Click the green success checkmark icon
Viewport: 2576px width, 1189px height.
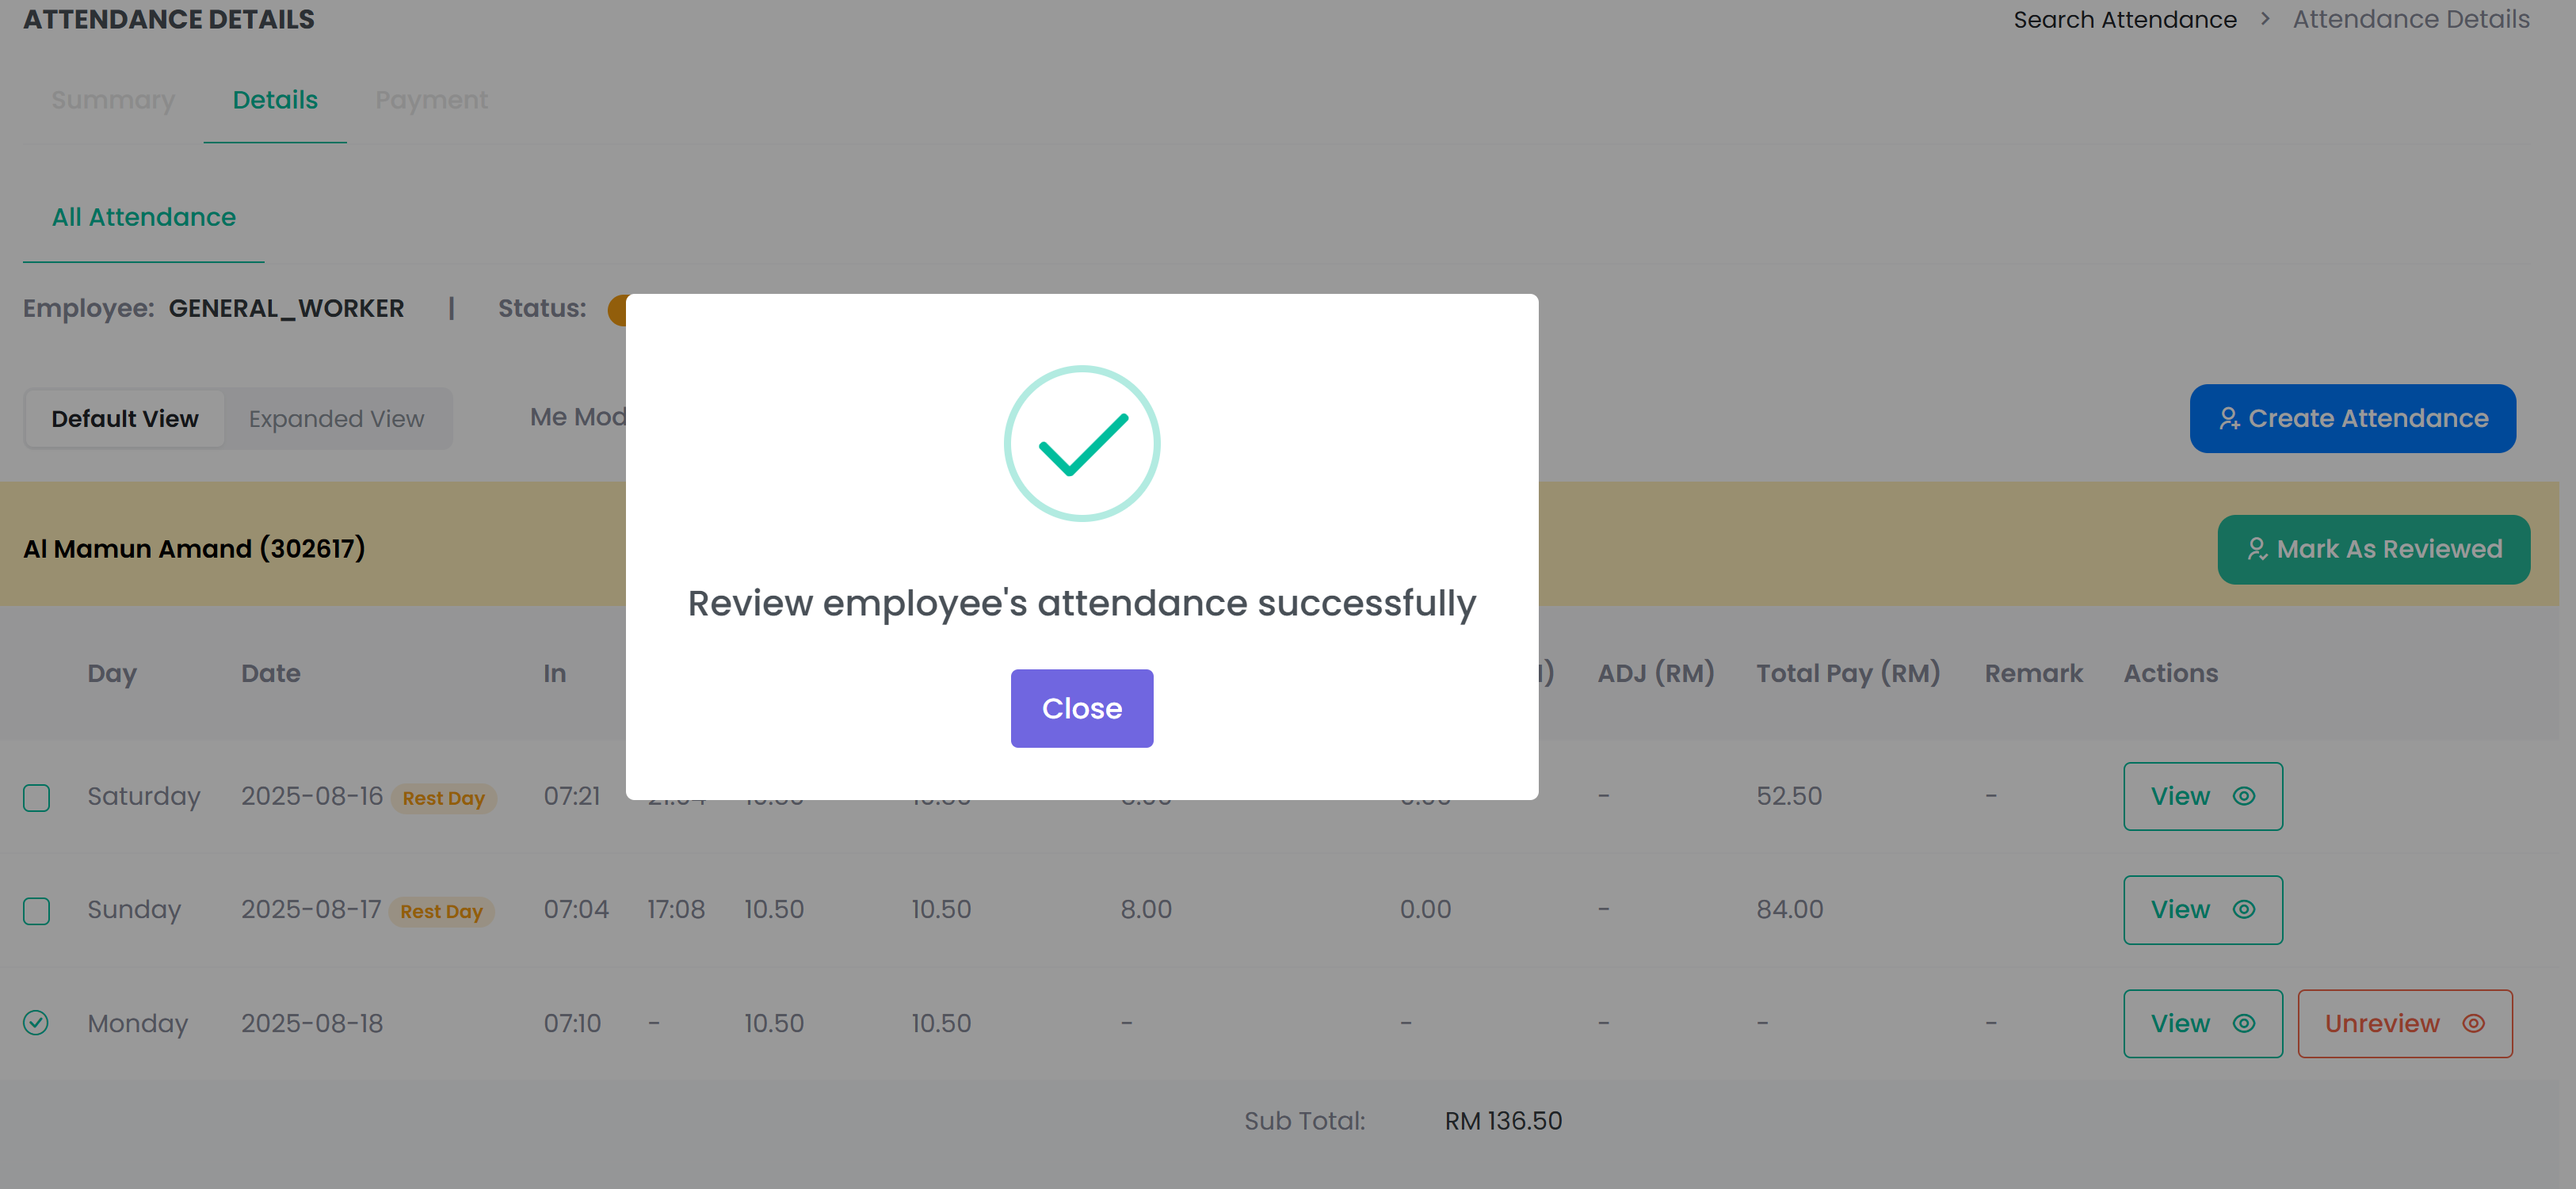pos(1081,444)
